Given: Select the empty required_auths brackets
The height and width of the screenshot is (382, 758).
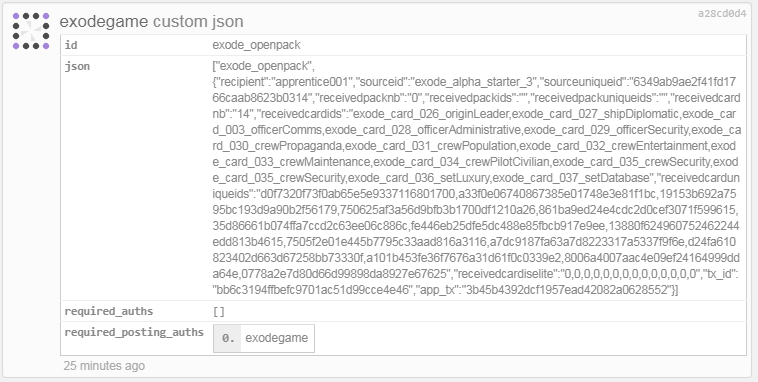Looking at the screenshot, I should (x=219, y=311).
